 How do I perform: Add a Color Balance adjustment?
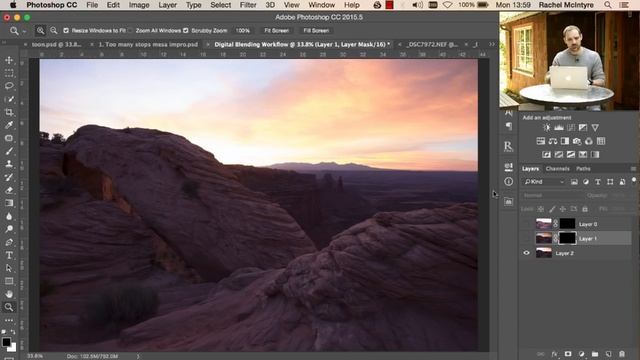click(553, 141)
